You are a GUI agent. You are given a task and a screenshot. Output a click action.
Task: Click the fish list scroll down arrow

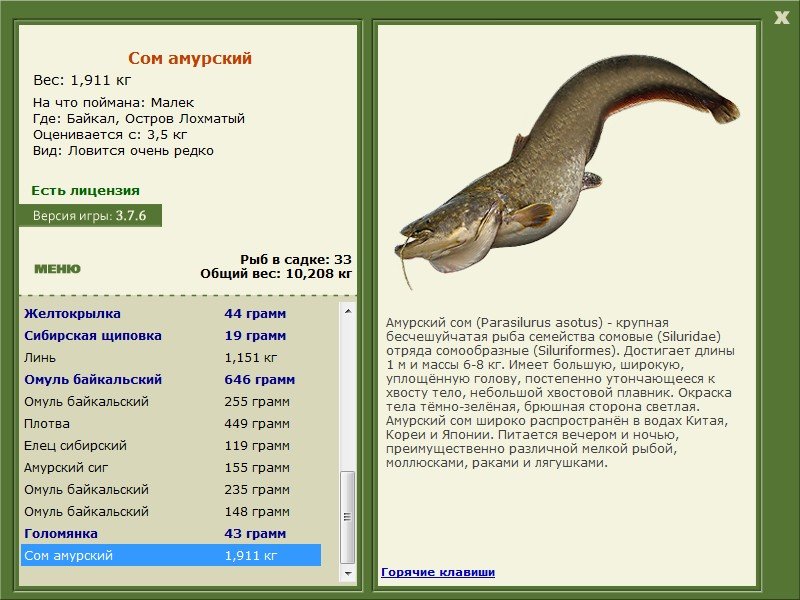tap(348, 575)
